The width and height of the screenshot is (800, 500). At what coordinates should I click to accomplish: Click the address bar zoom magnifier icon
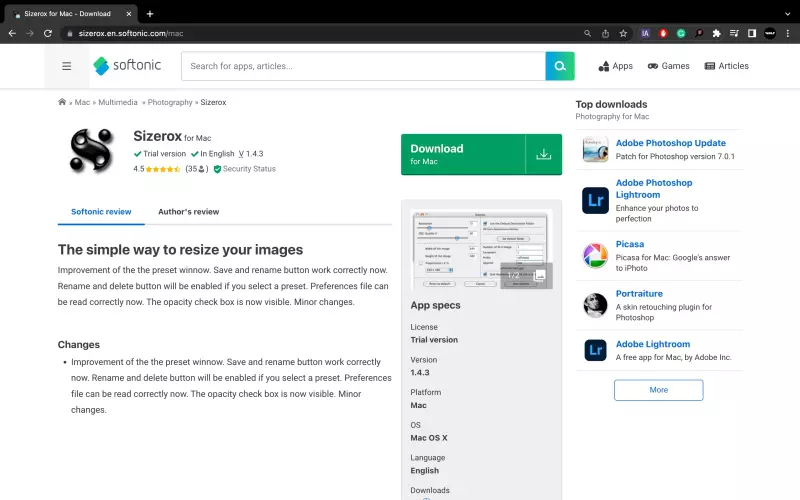[587, 33]
